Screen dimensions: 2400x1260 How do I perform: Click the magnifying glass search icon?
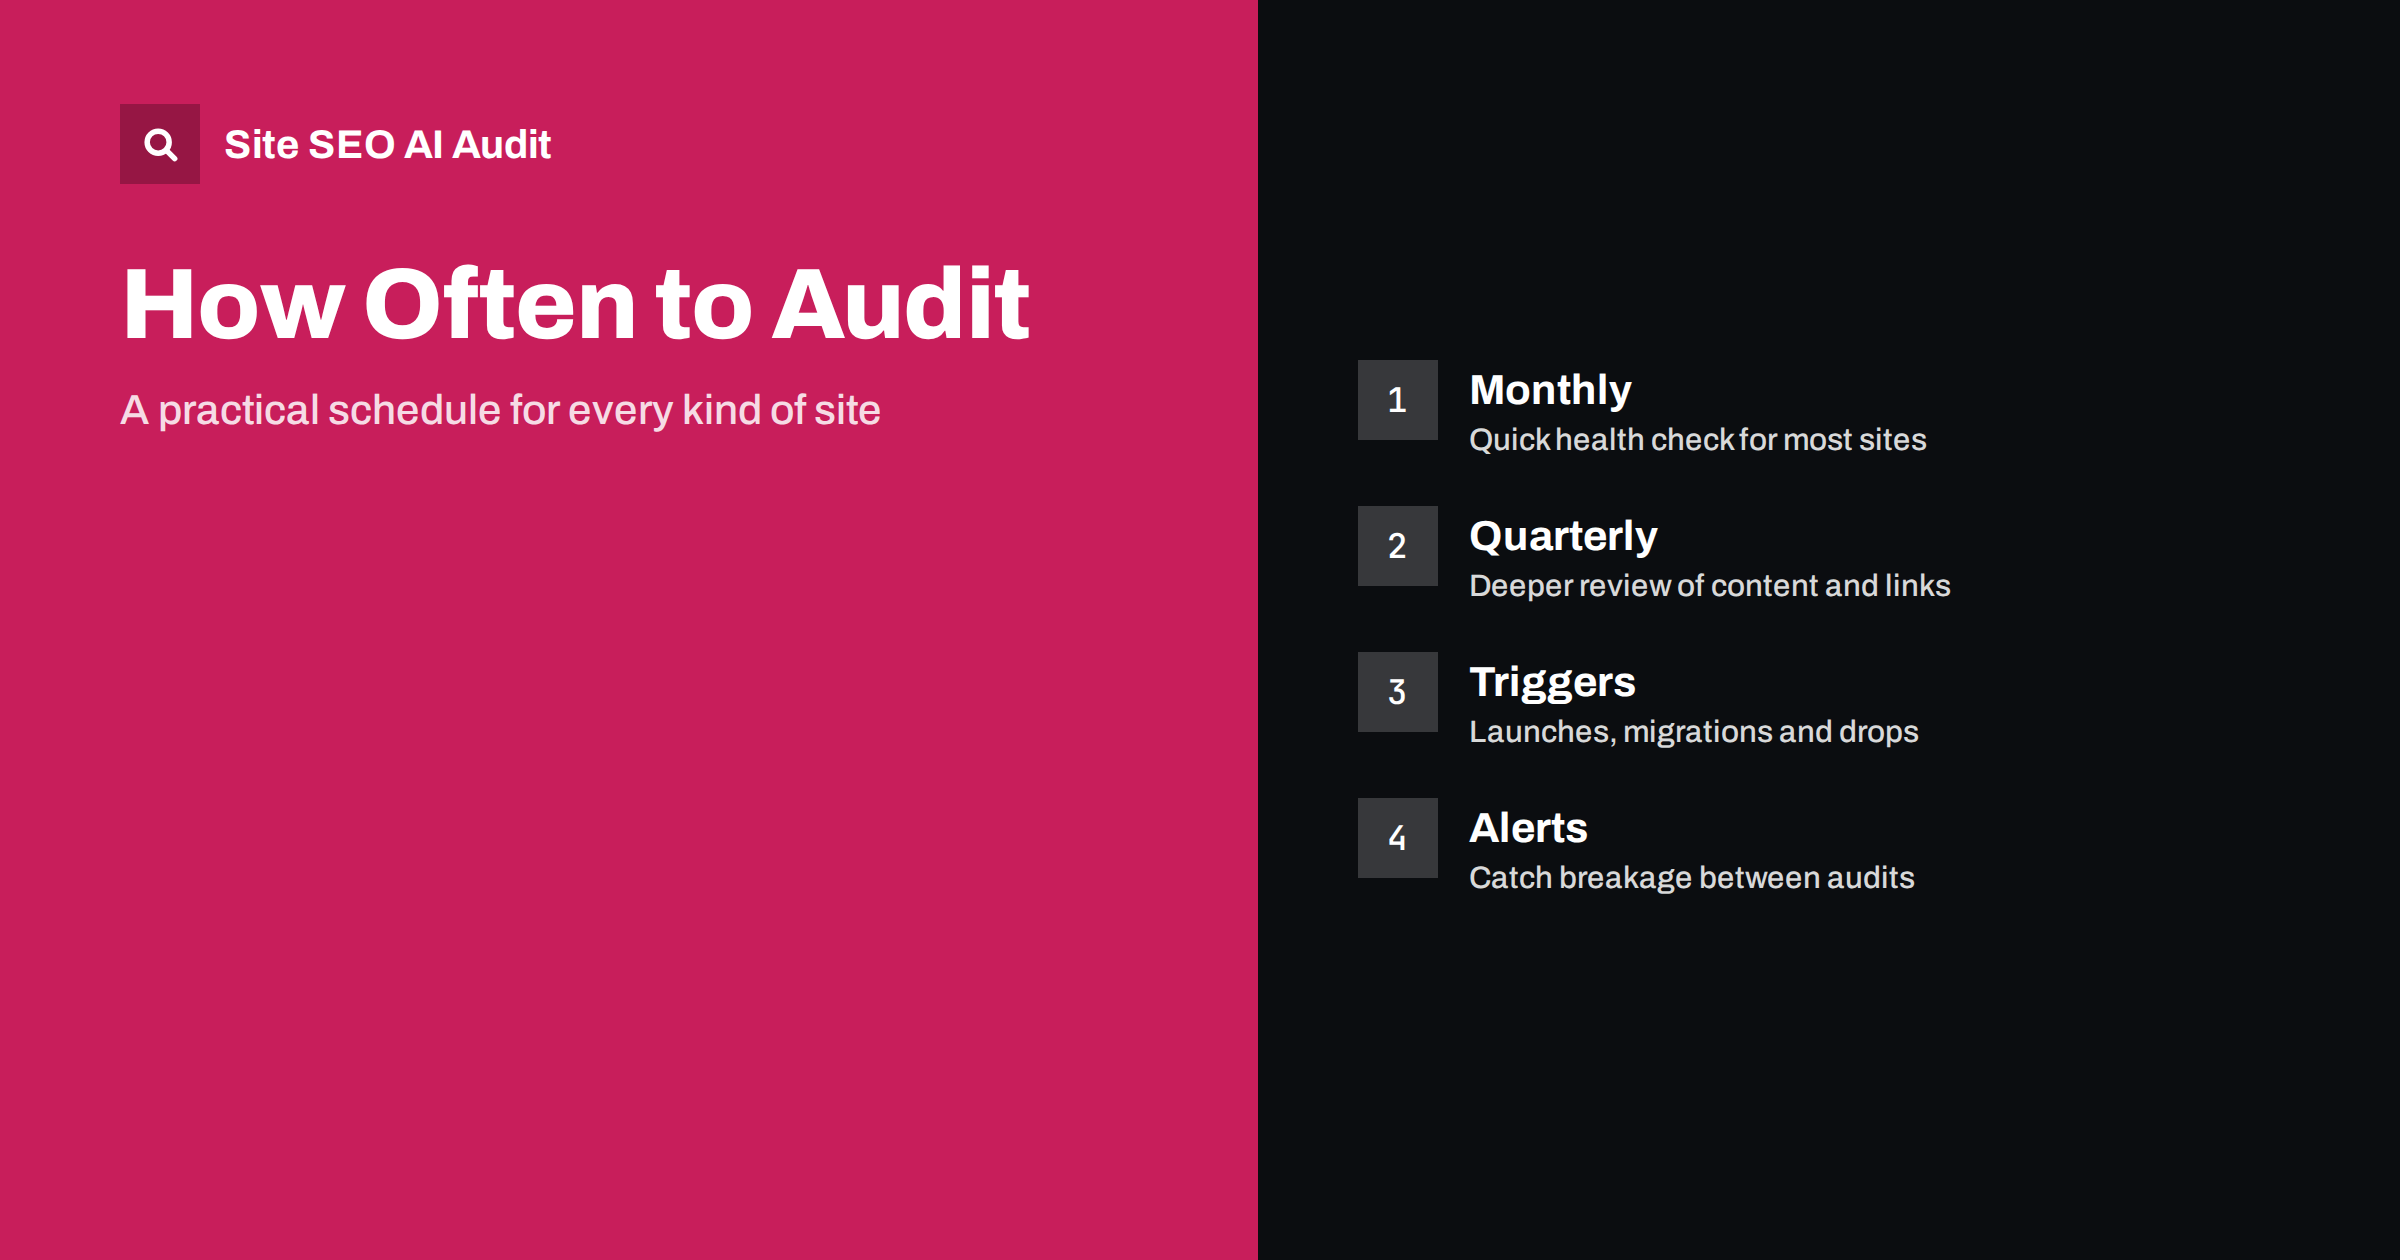(x=160, y=144)
